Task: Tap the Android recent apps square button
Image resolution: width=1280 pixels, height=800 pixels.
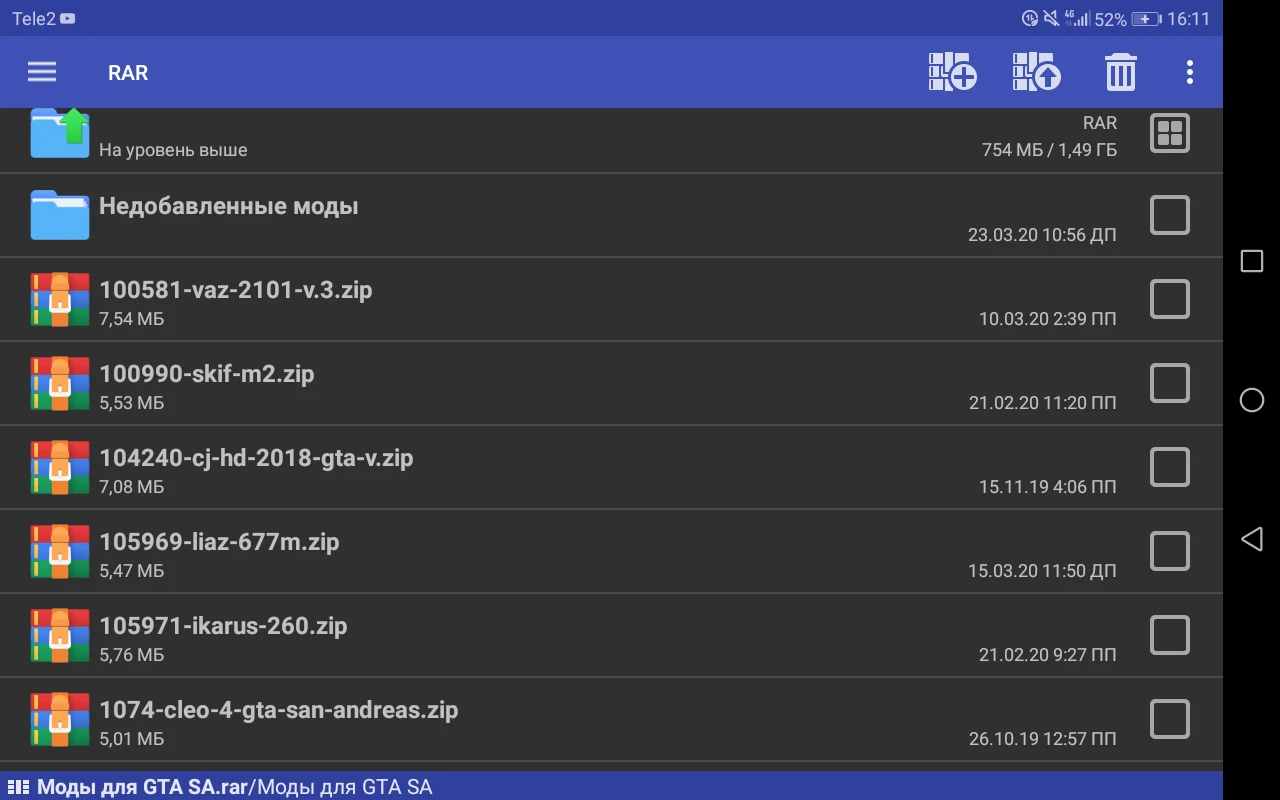Action: tap(1252, 261)
